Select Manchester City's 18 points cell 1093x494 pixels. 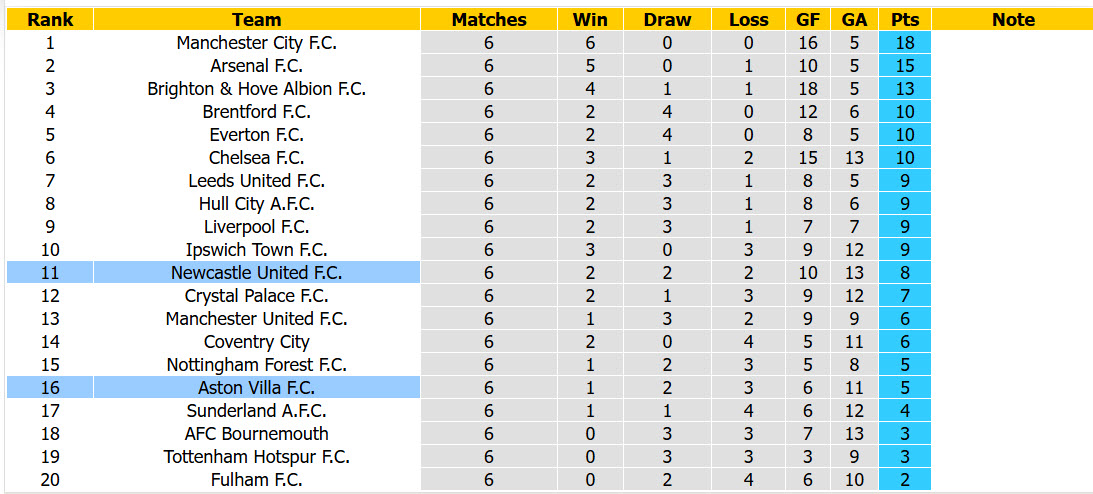tap(905, 43)
